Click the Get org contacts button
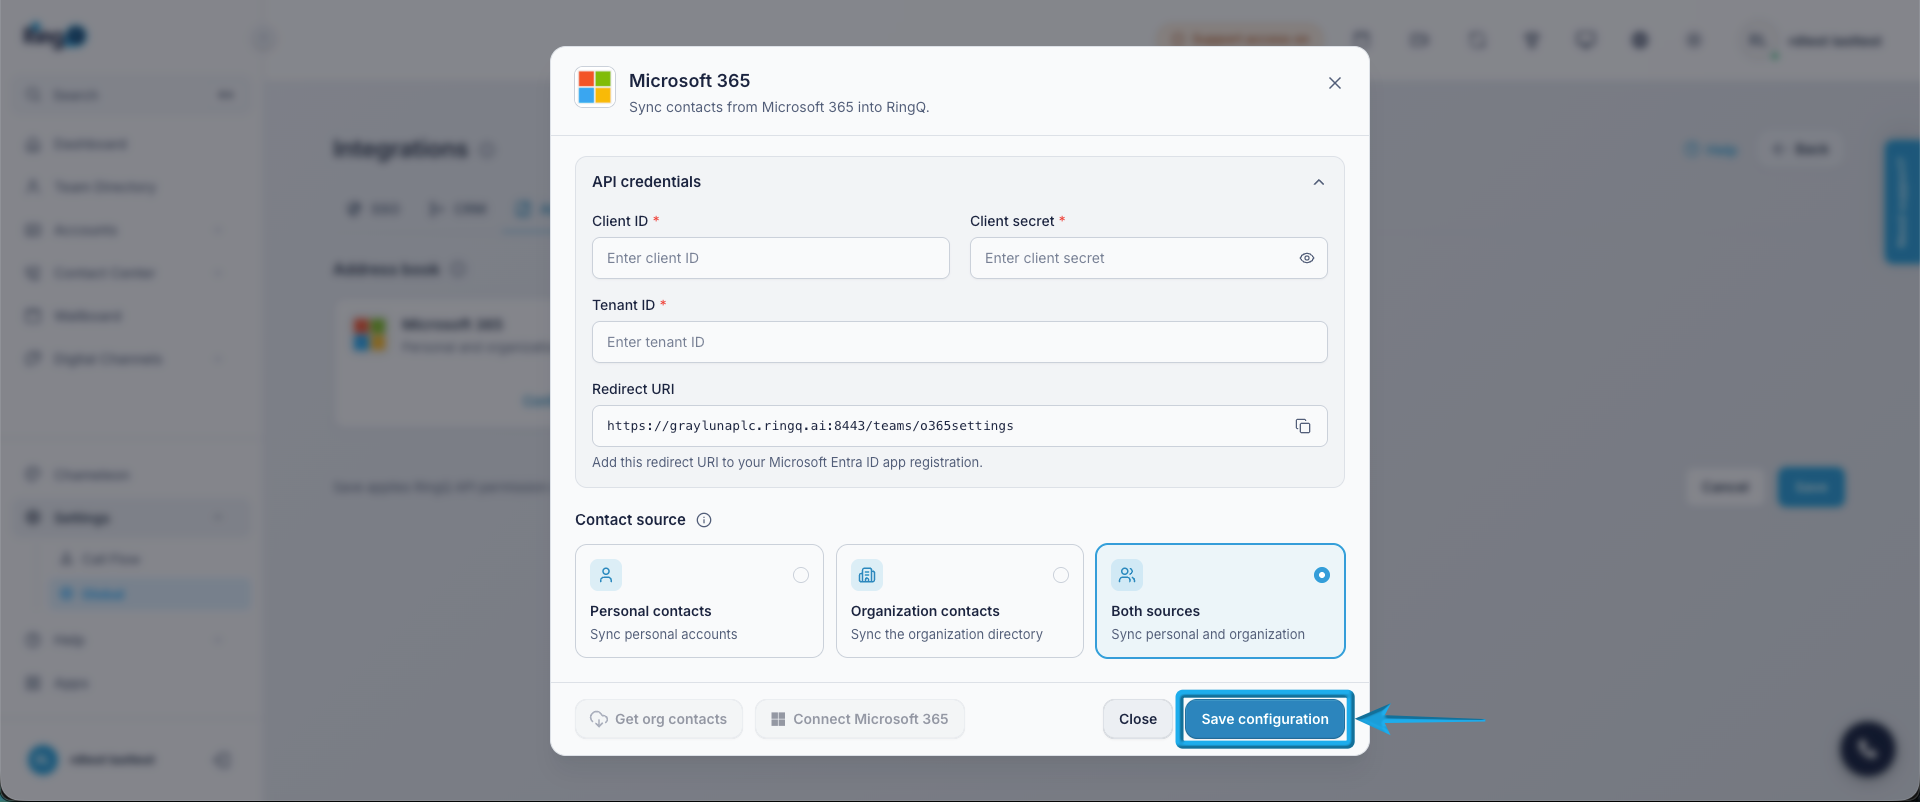 pos(659,719)
